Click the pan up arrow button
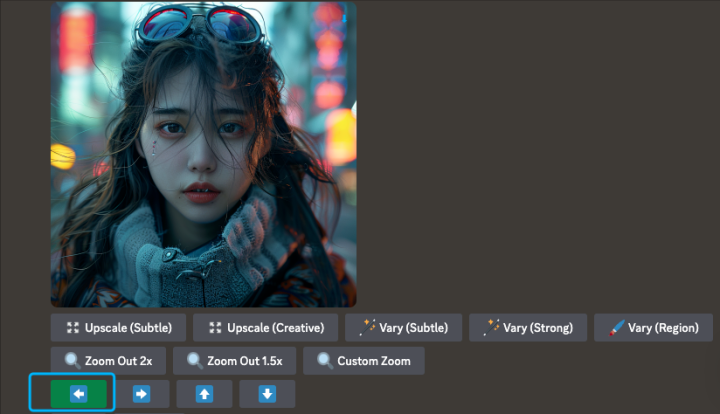Screen dimensions: 720x414 pyautogui.click(x=204, y=393)
